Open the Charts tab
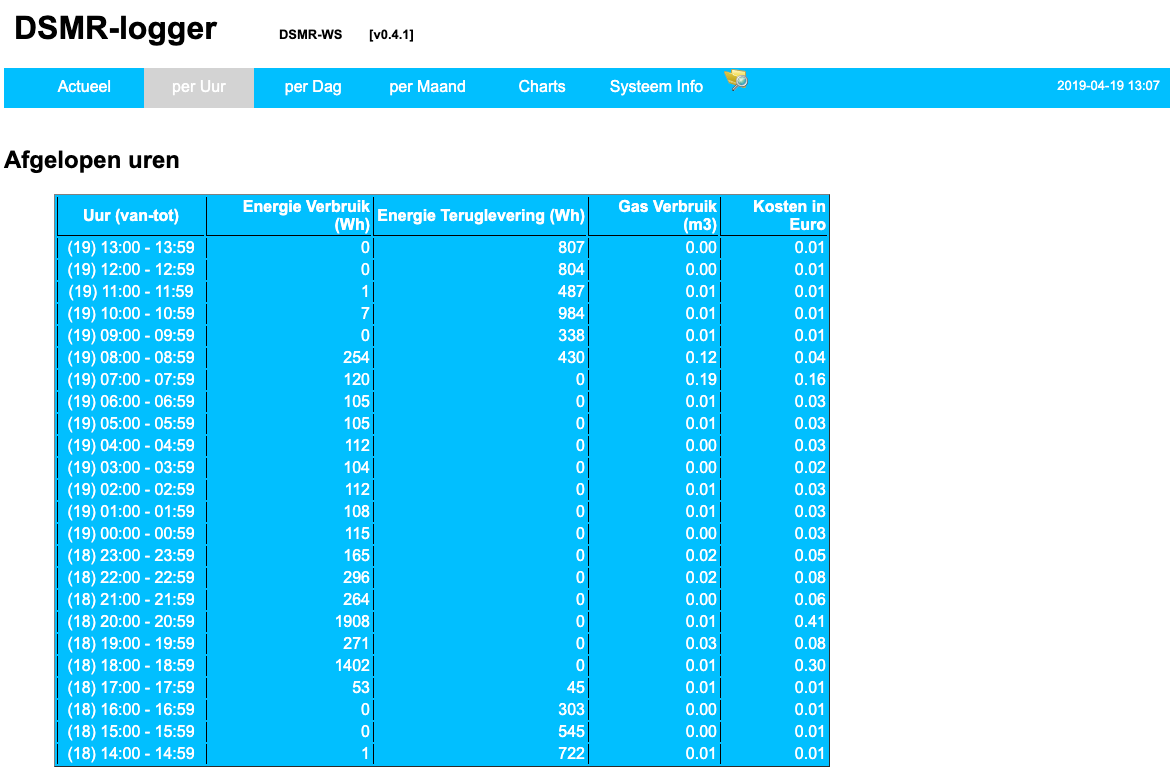The image size is (1173, 779). pyautogui.click(x=542, y=87)
